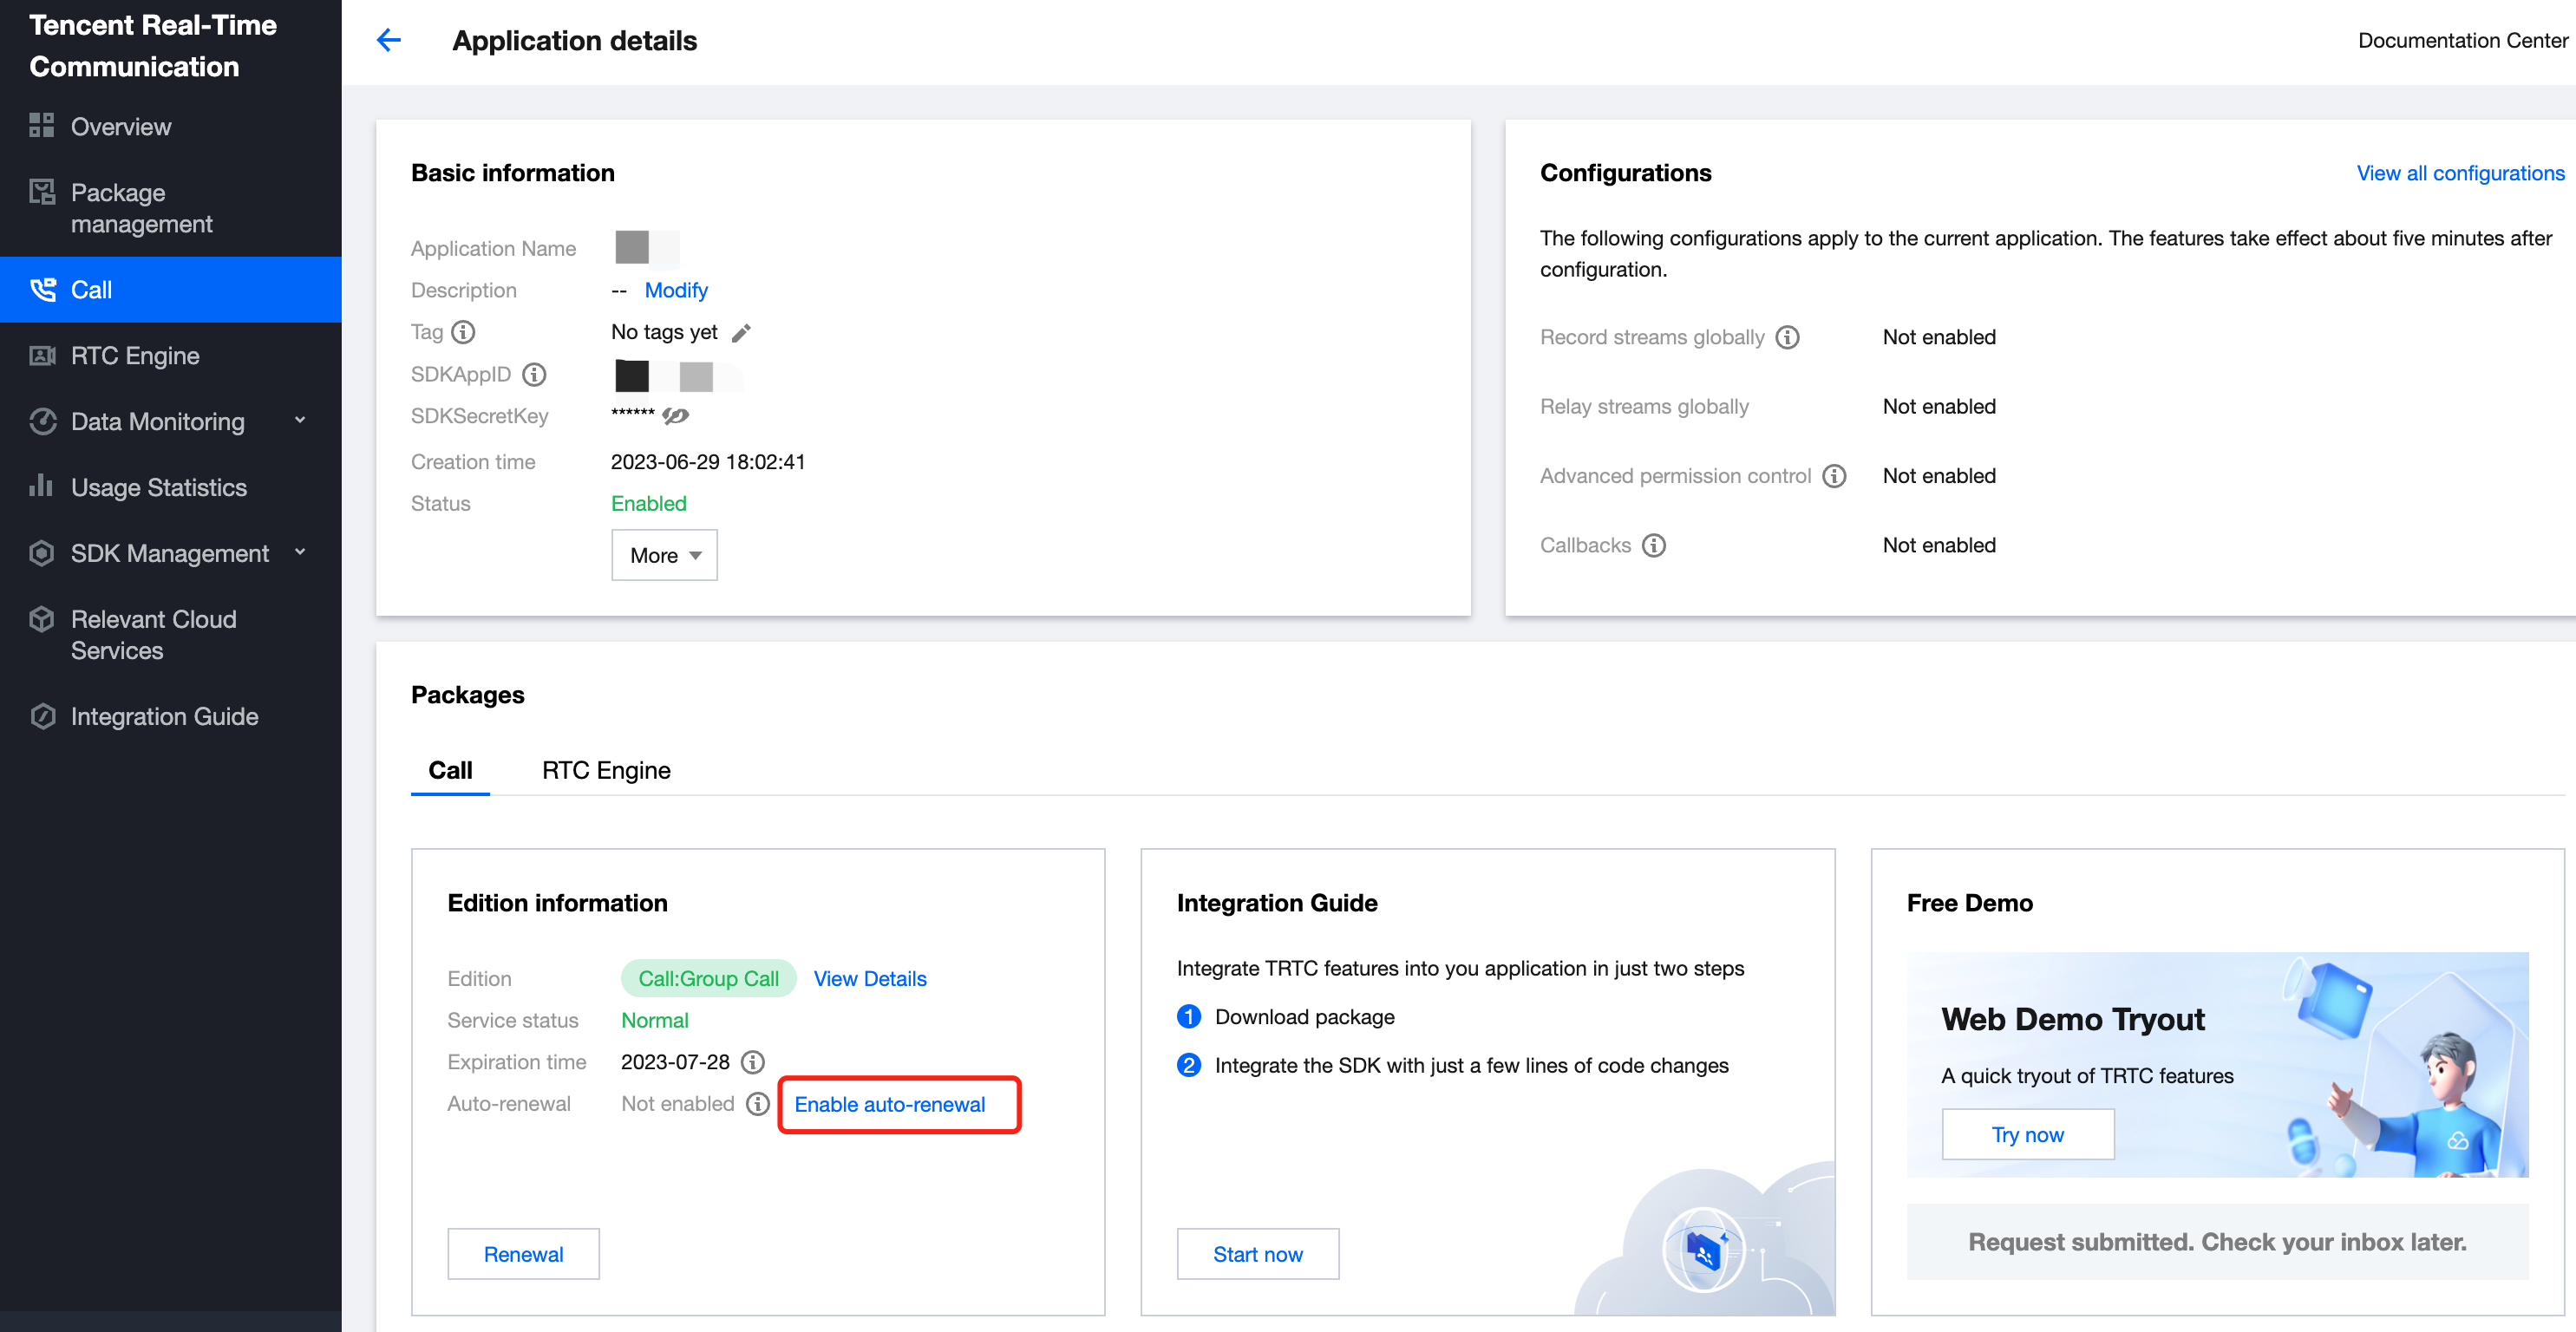
Task: Click info icon next to Expiration time
Action: click(x=753, y=1062)
